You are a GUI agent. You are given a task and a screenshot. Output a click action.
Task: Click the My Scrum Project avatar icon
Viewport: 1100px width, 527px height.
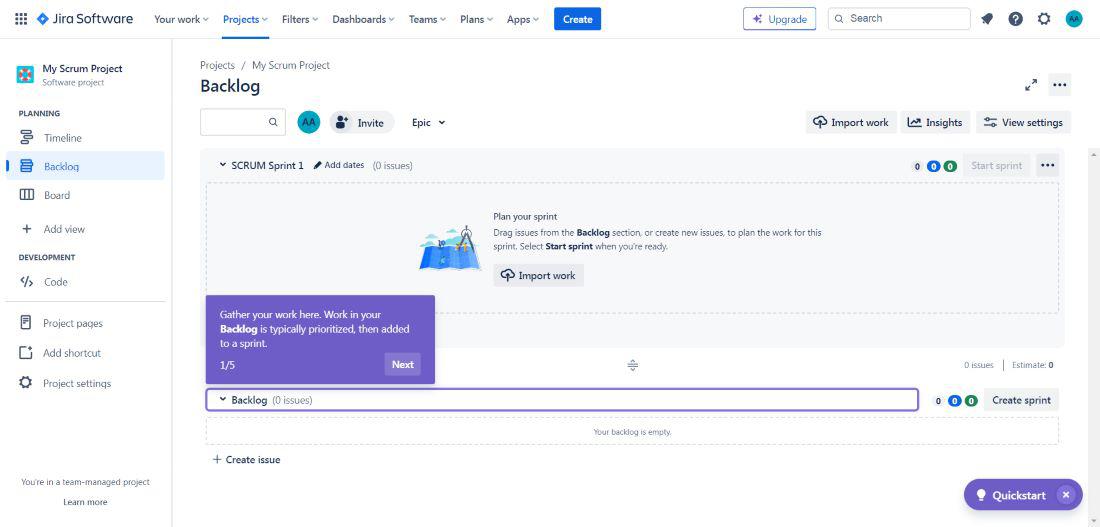[25, 74]
